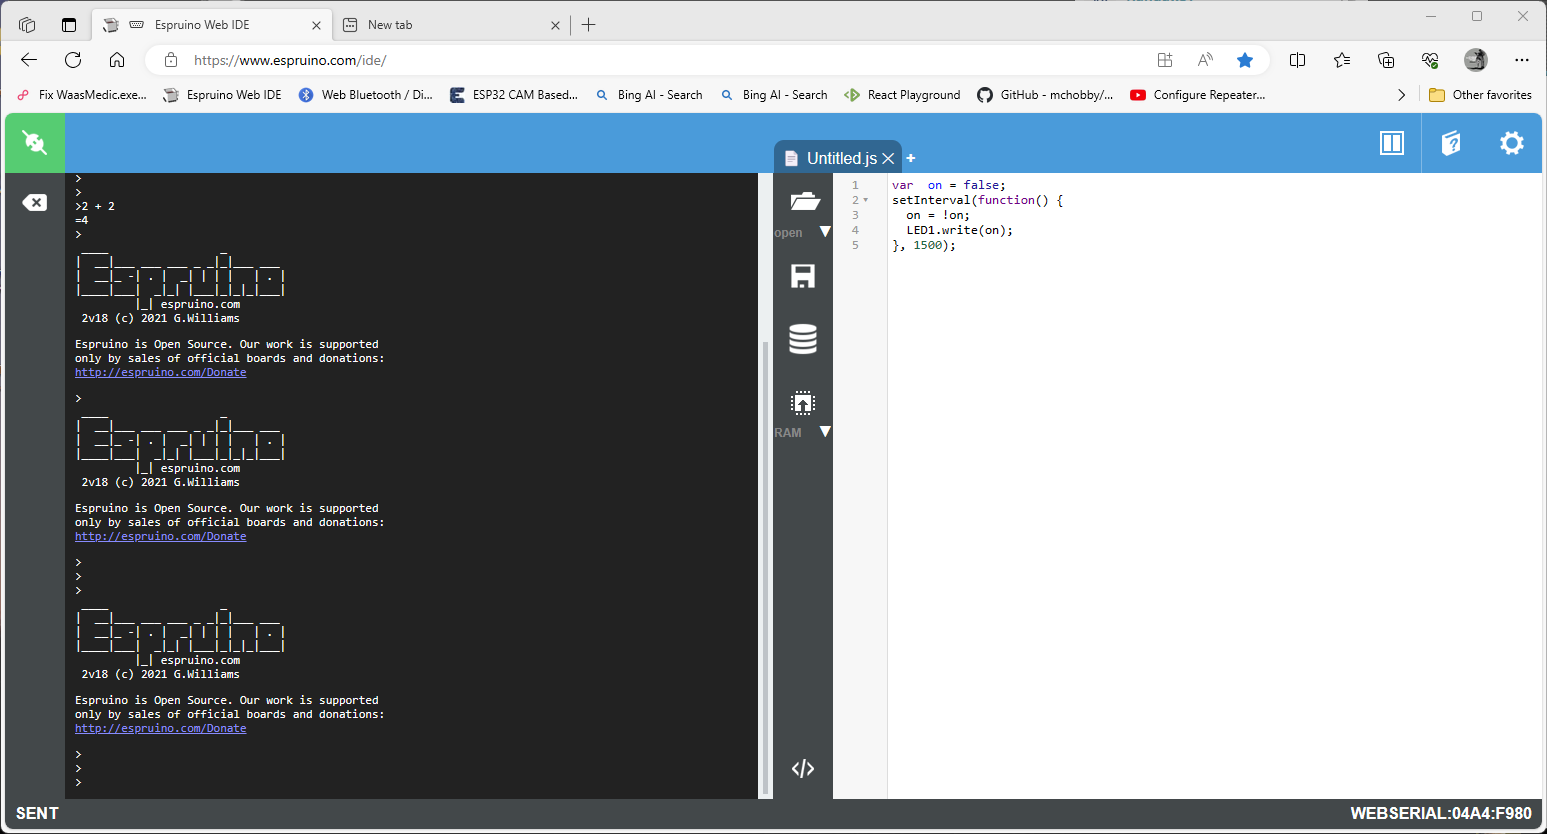Click the '2 + 2' line in terminal
This screenshot has width=1547, height=834.
pyautogui.click(x=97, y=206)
